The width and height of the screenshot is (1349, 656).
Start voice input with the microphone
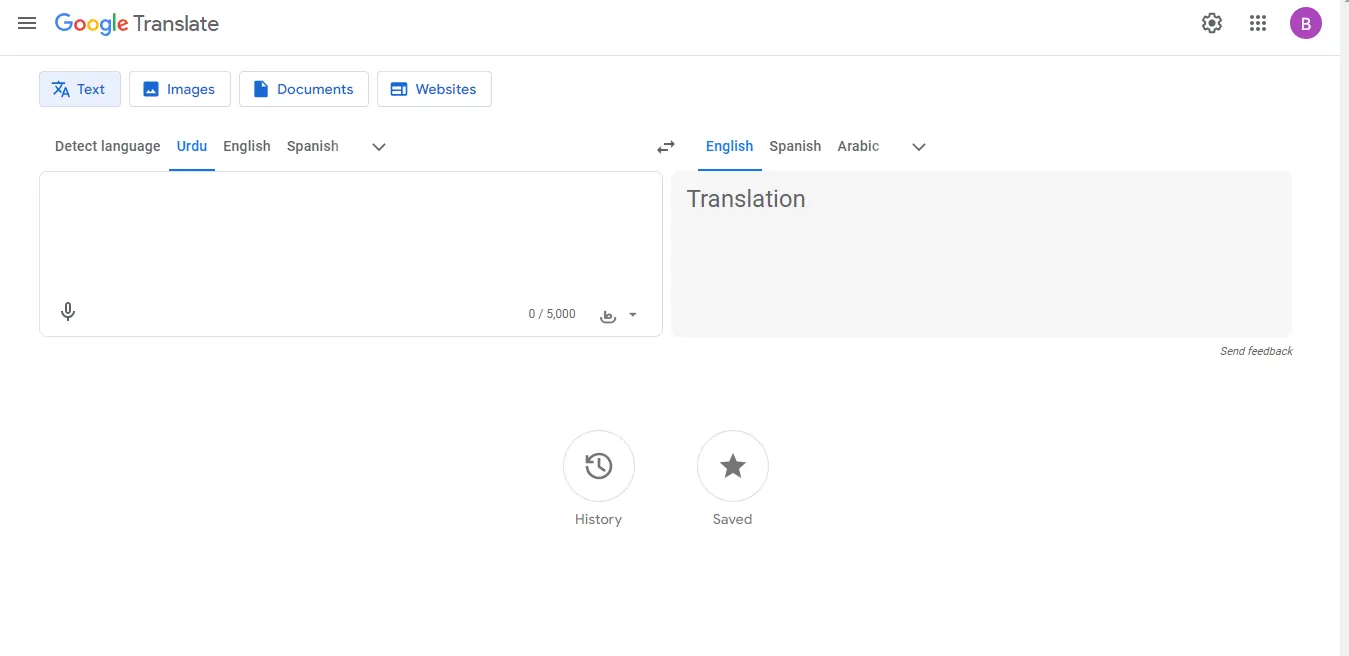click(x=68, y=312)
